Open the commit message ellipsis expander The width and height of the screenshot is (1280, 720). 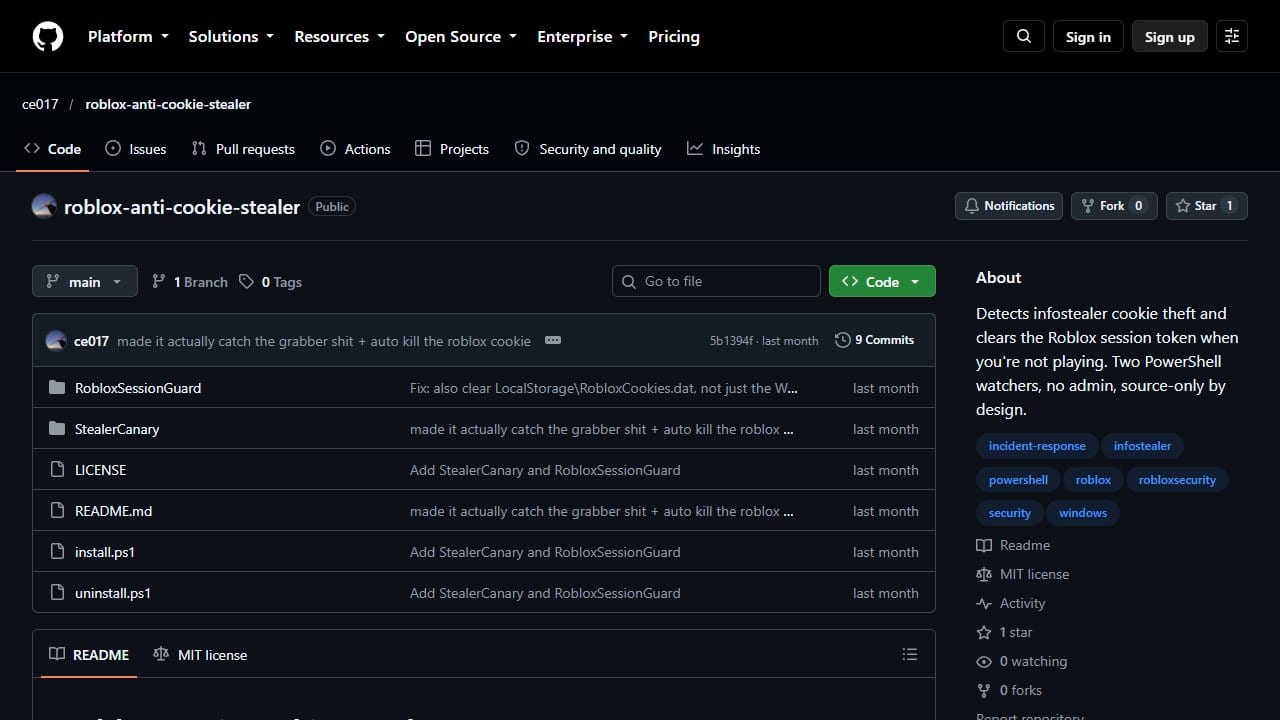(553, 340)
